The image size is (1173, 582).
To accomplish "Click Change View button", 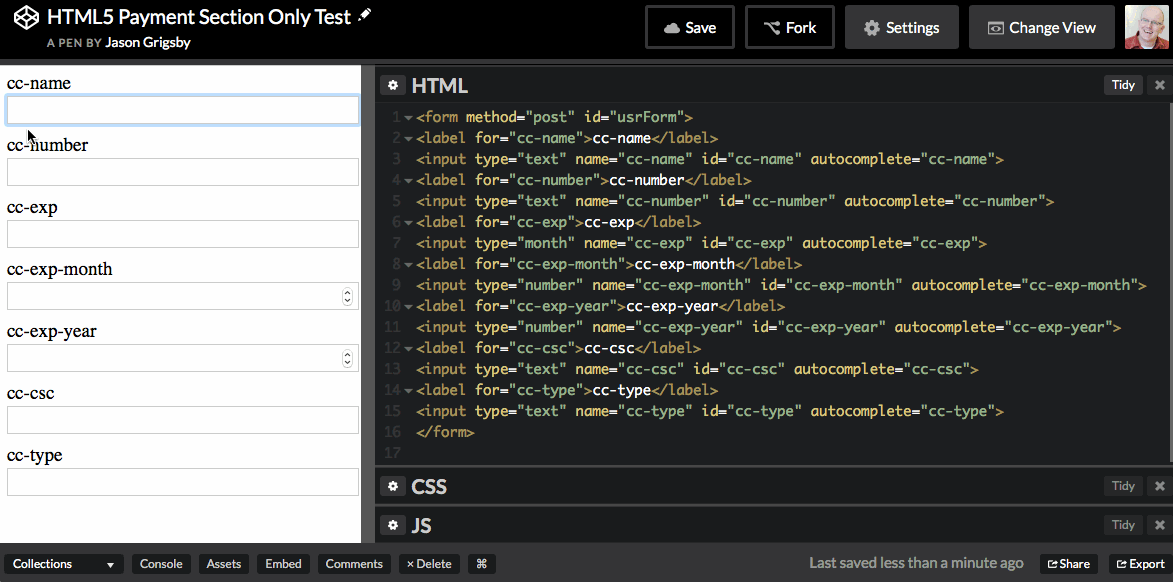I will [1041, 28].
